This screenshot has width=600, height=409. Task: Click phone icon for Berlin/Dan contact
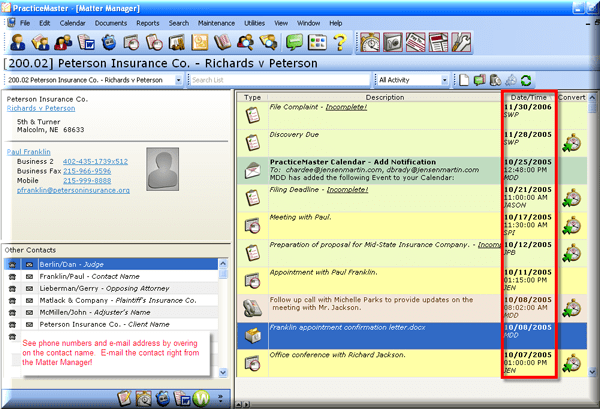click(x=12, y=264)
